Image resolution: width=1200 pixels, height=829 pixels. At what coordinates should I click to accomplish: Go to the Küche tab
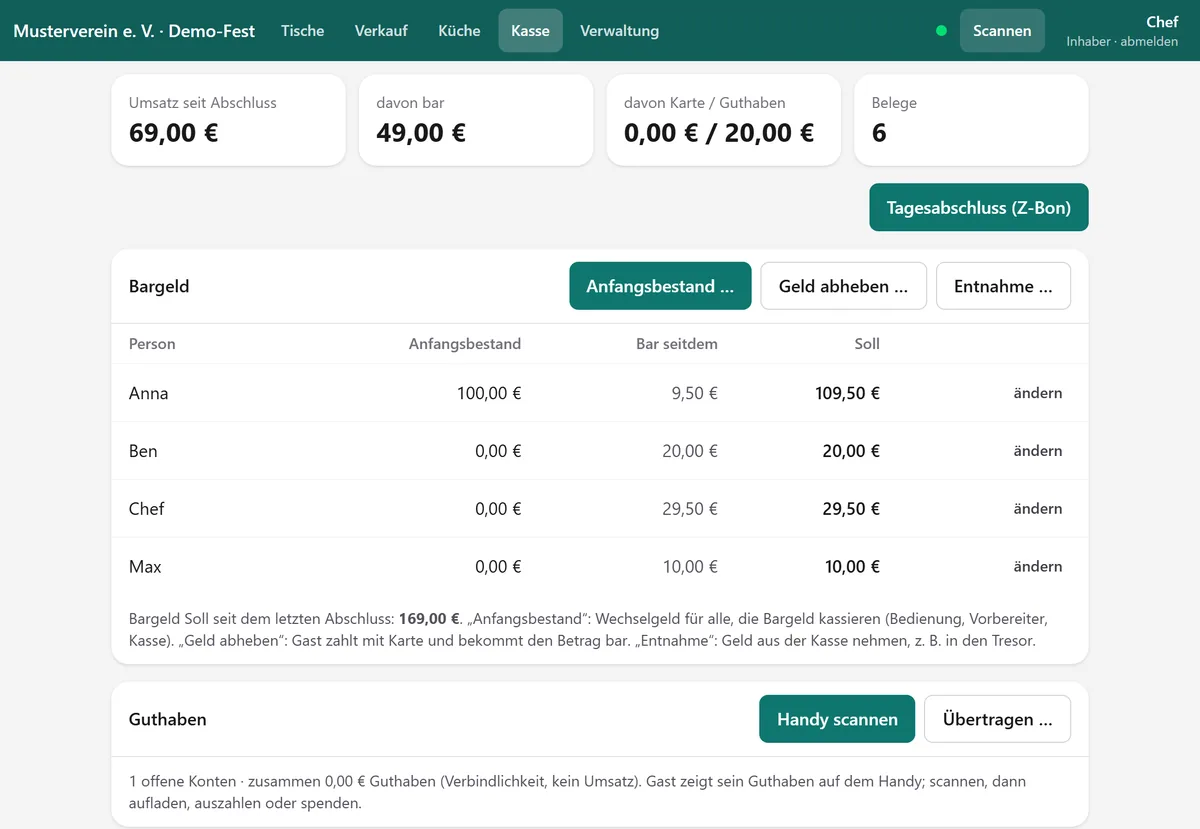459,30
